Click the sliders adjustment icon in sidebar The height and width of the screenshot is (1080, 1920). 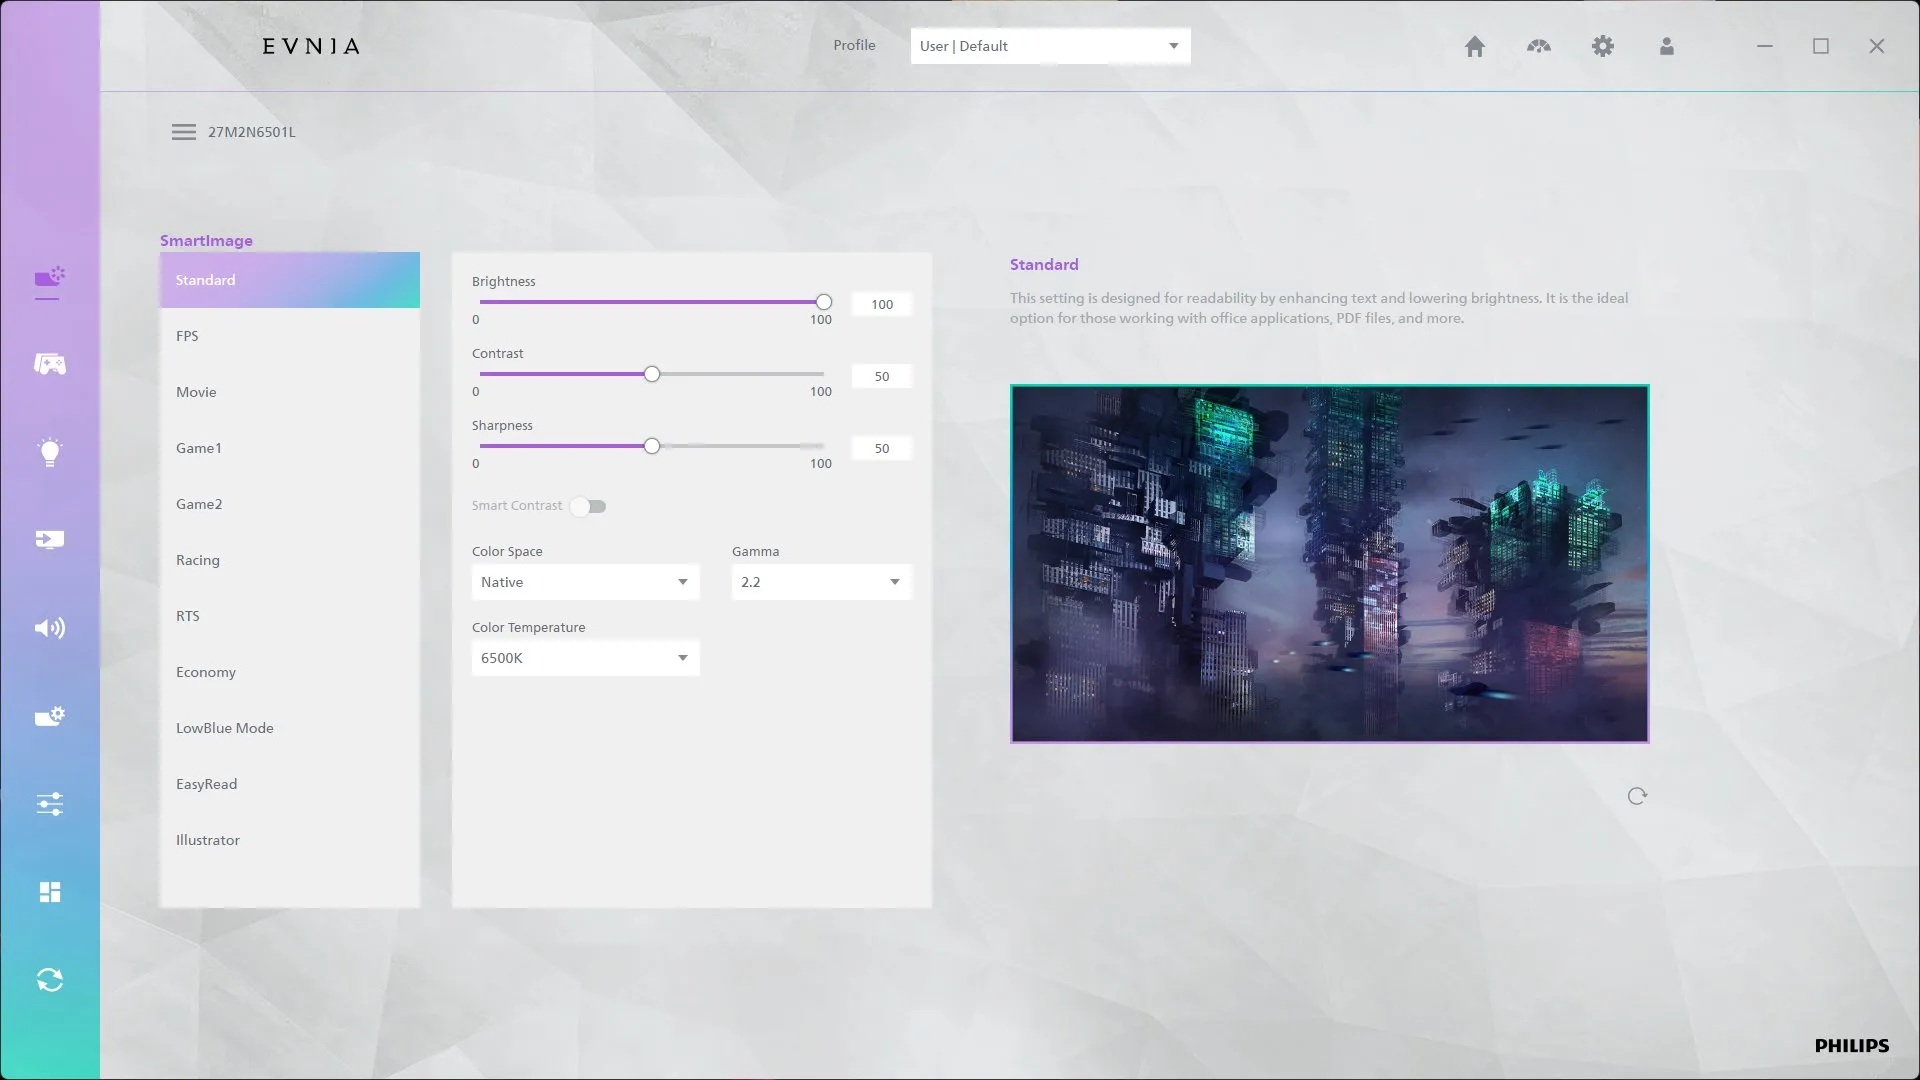[50, 804]
